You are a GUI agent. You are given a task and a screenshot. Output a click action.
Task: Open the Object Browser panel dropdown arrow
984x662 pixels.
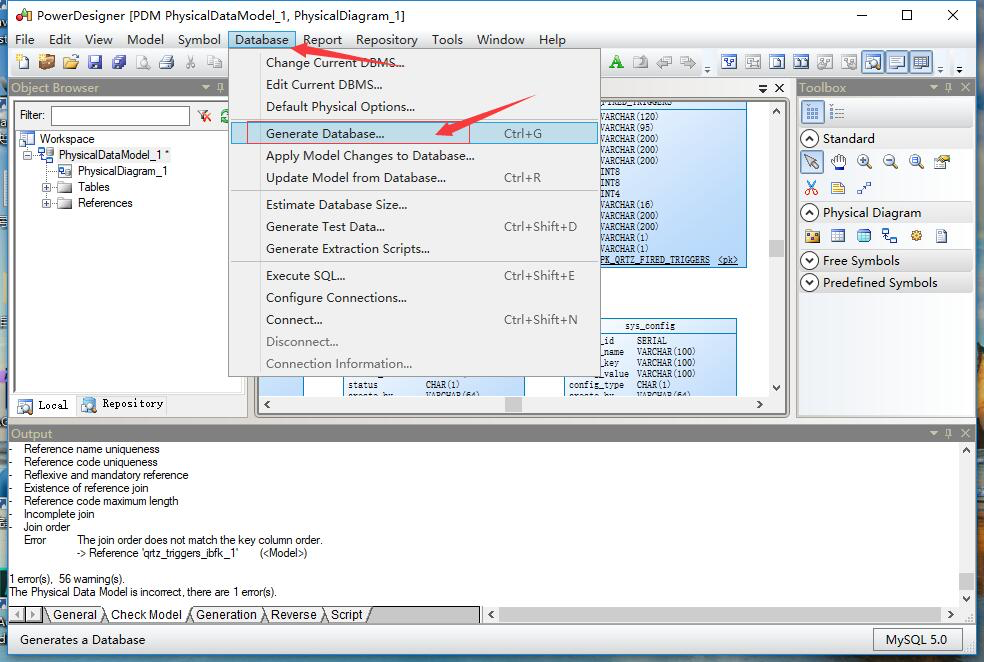pyautogui.click(x=205, y=87)
